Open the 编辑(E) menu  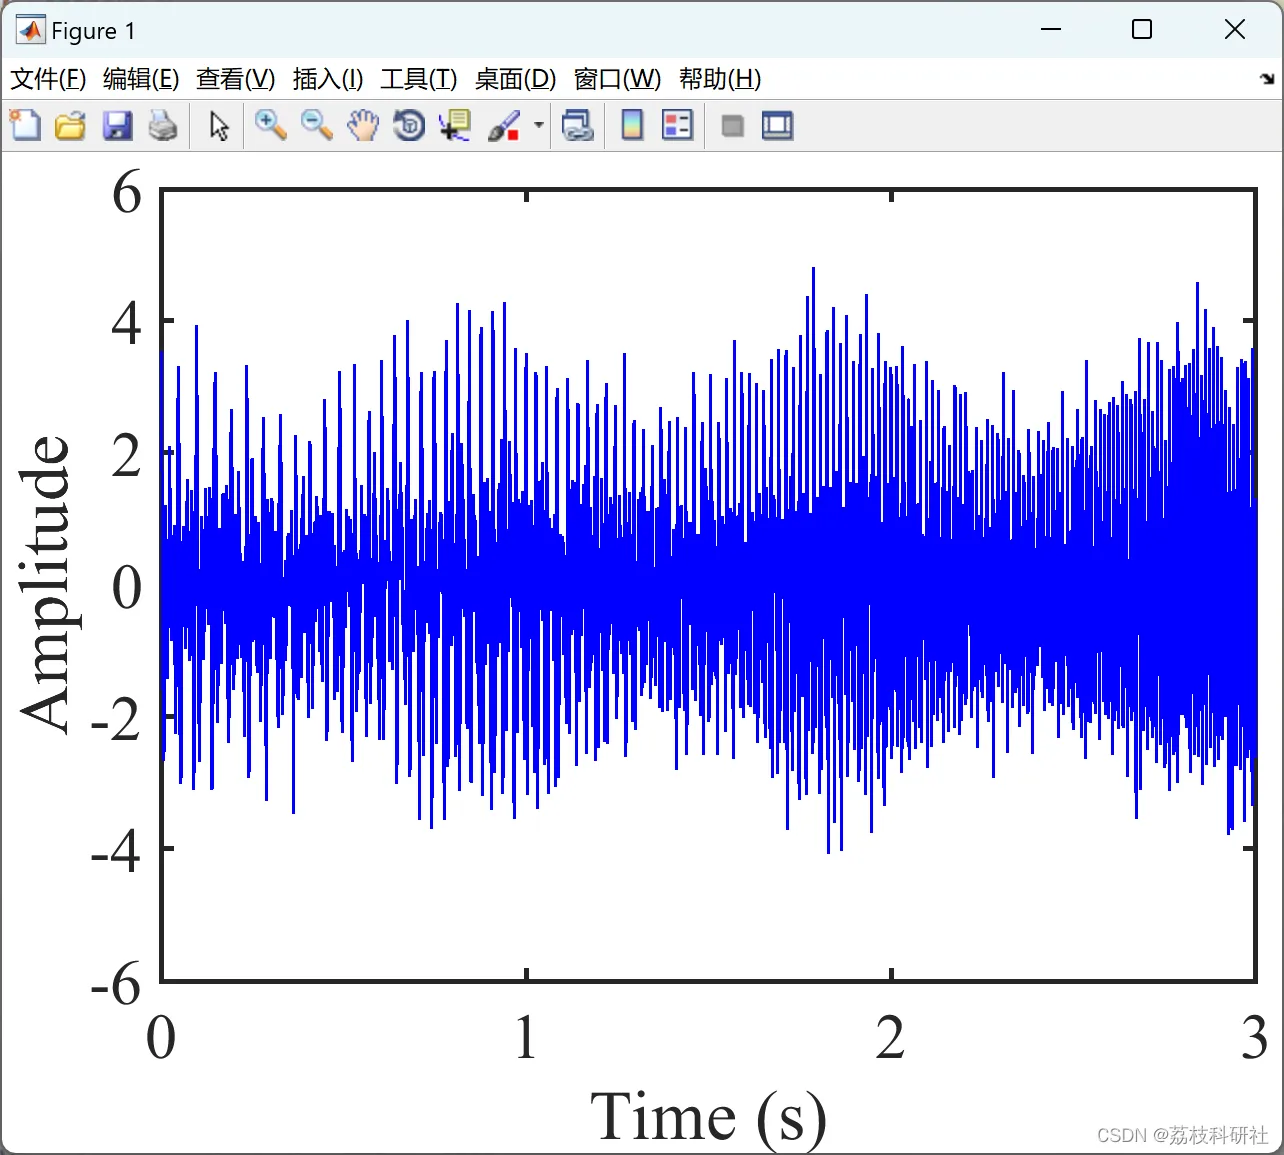(x=141, y=79)
